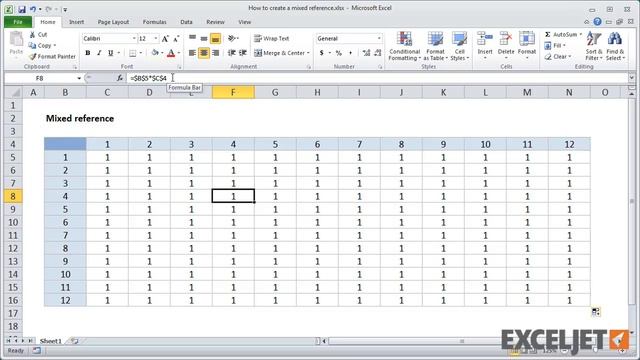640x360 pixels.
Task: Click the Orientation text angle icon
Action: pos(232,38)
